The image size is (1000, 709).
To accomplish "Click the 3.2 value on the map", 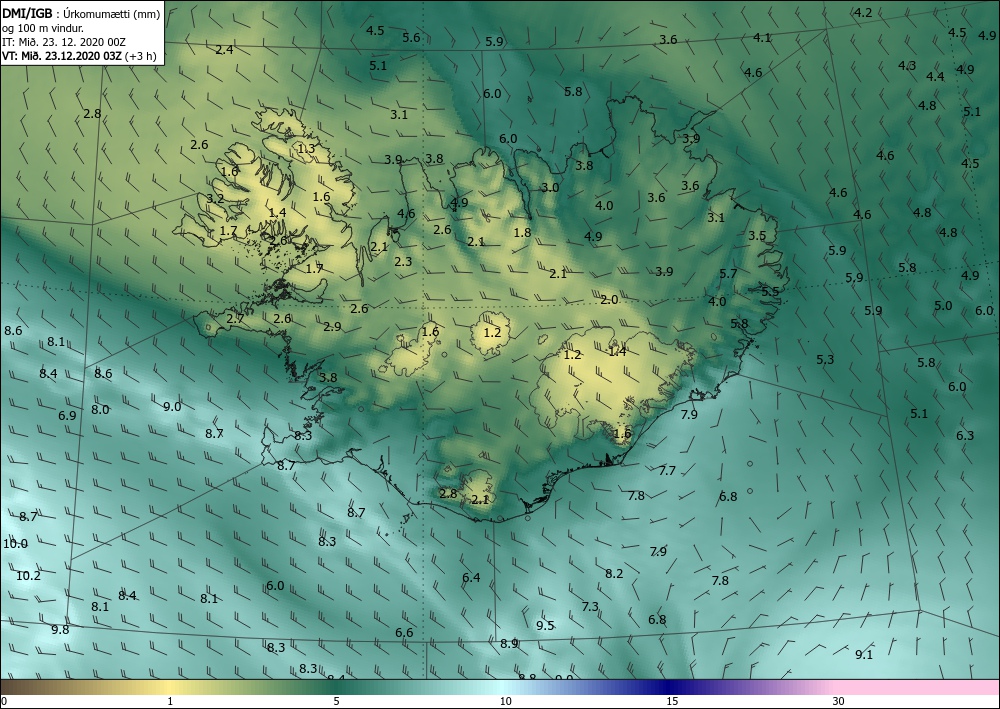I will coord(215,198).
